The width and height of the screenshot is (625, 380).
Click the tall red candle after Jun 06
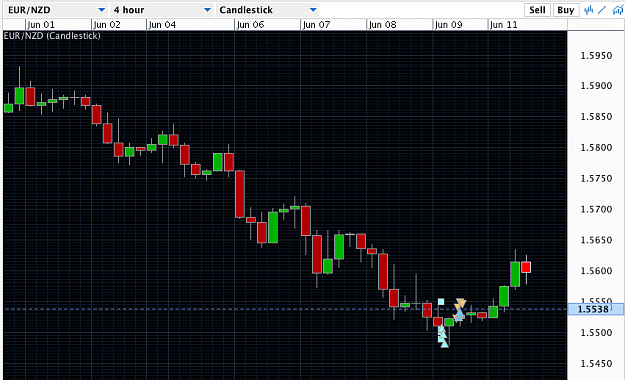click(x=240, y=194)
